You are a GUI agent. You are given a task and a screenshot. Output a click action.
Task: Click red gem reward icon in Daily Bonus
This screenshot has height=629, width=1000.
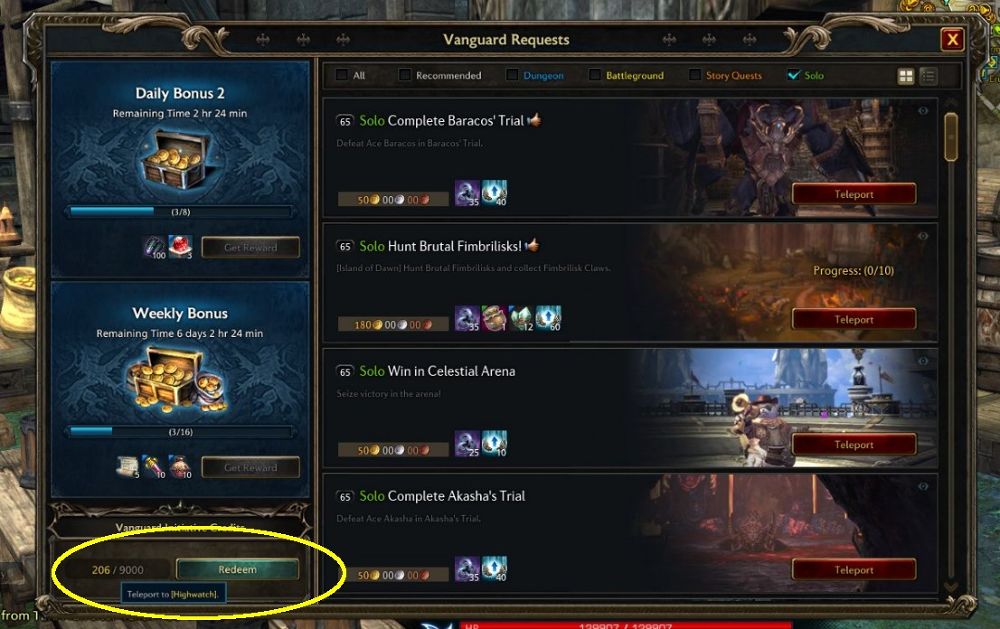[x=180, y=246]
